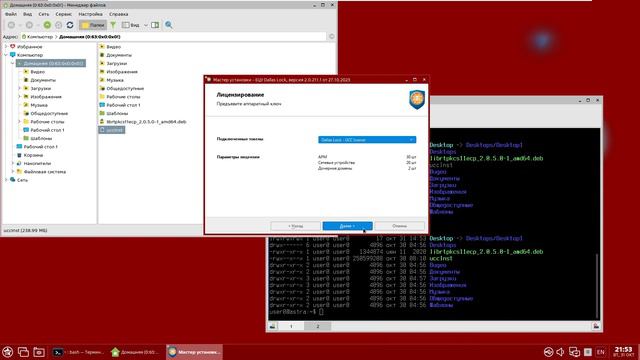Click the Dallas Lock shield logo
The width and height of the screenshot is (640, 360).
(417, 99)
